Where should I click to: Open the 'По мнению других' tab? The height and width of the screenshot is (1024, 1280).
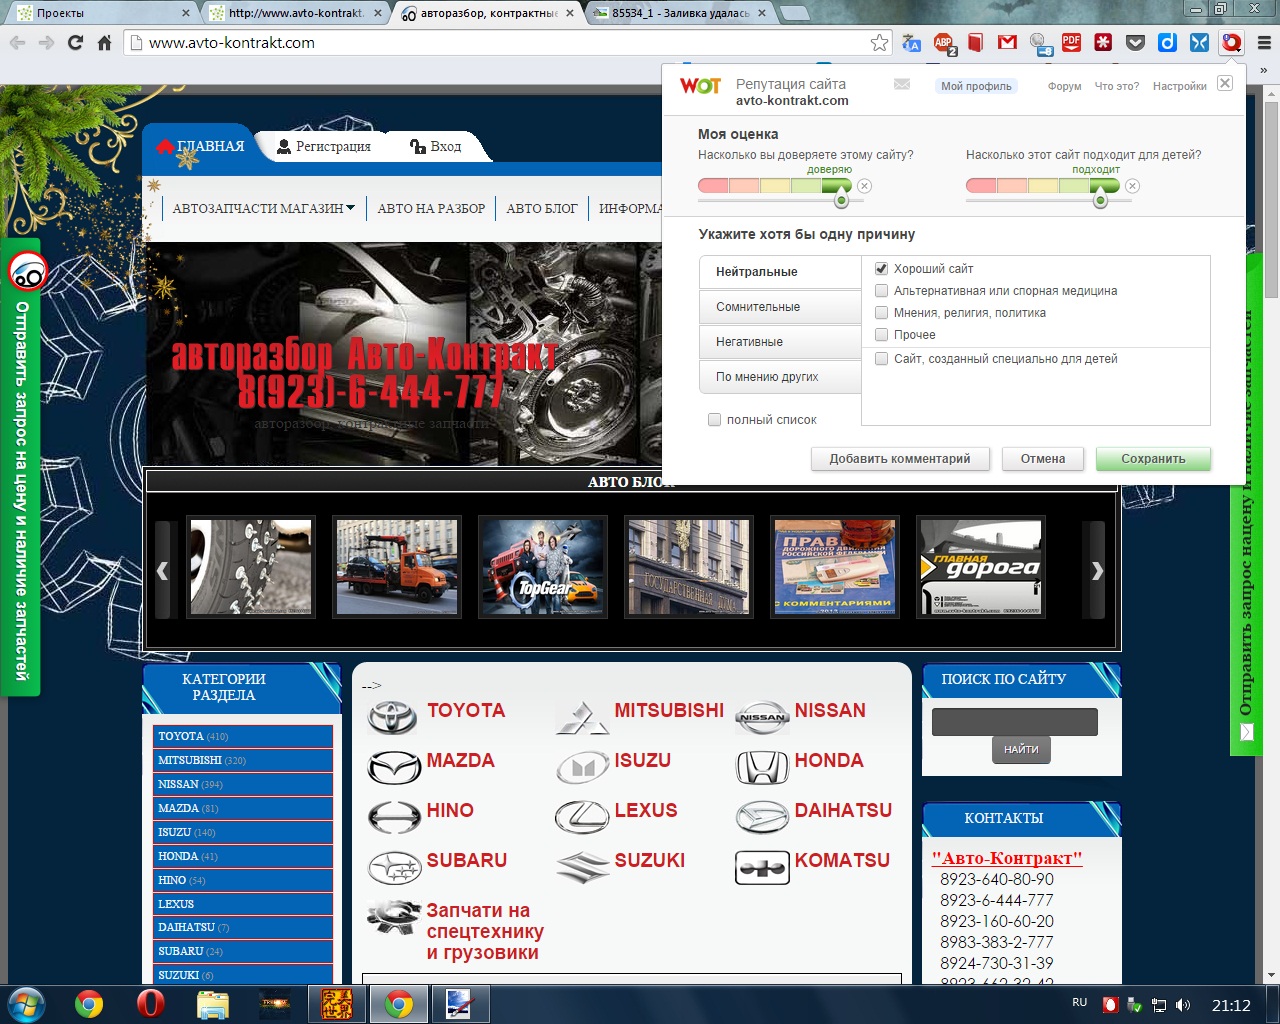click(780, 377)
